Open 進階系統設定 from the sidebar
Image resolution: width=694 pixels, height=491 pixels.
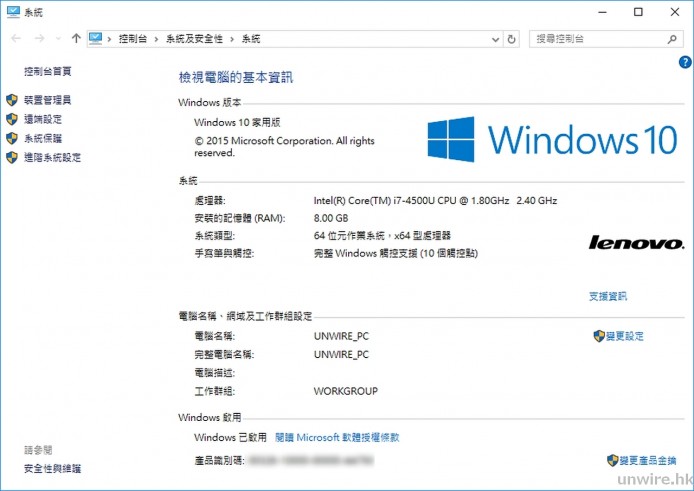(52, 158)
